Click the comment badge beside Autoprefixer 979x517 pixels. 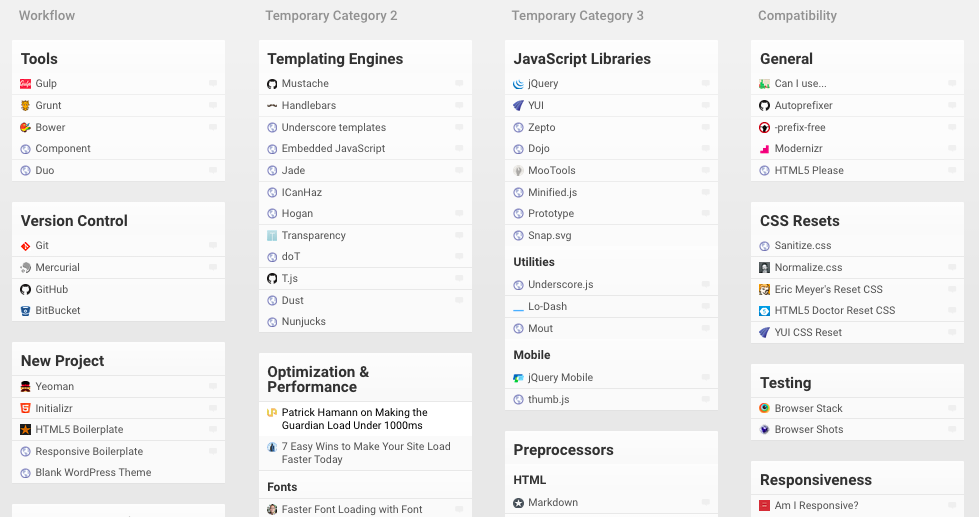[x=952, y=105]
